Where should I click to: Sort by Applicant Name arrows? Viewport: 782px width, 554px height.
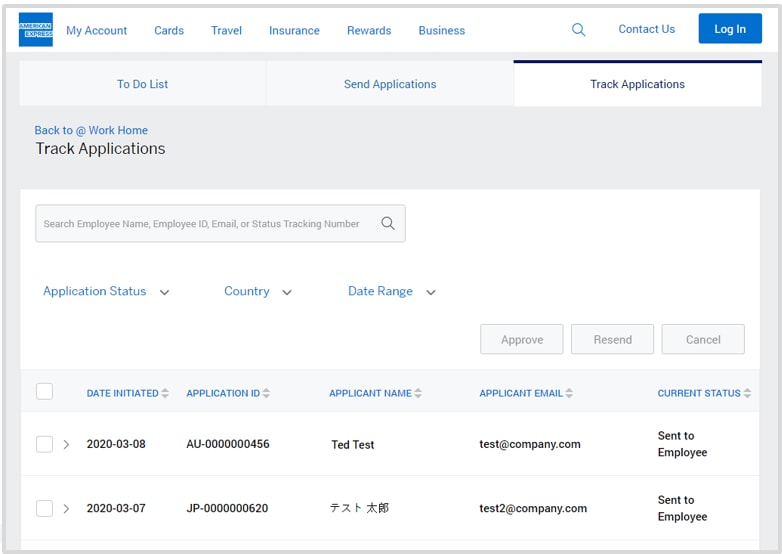(x=418, y=393)
